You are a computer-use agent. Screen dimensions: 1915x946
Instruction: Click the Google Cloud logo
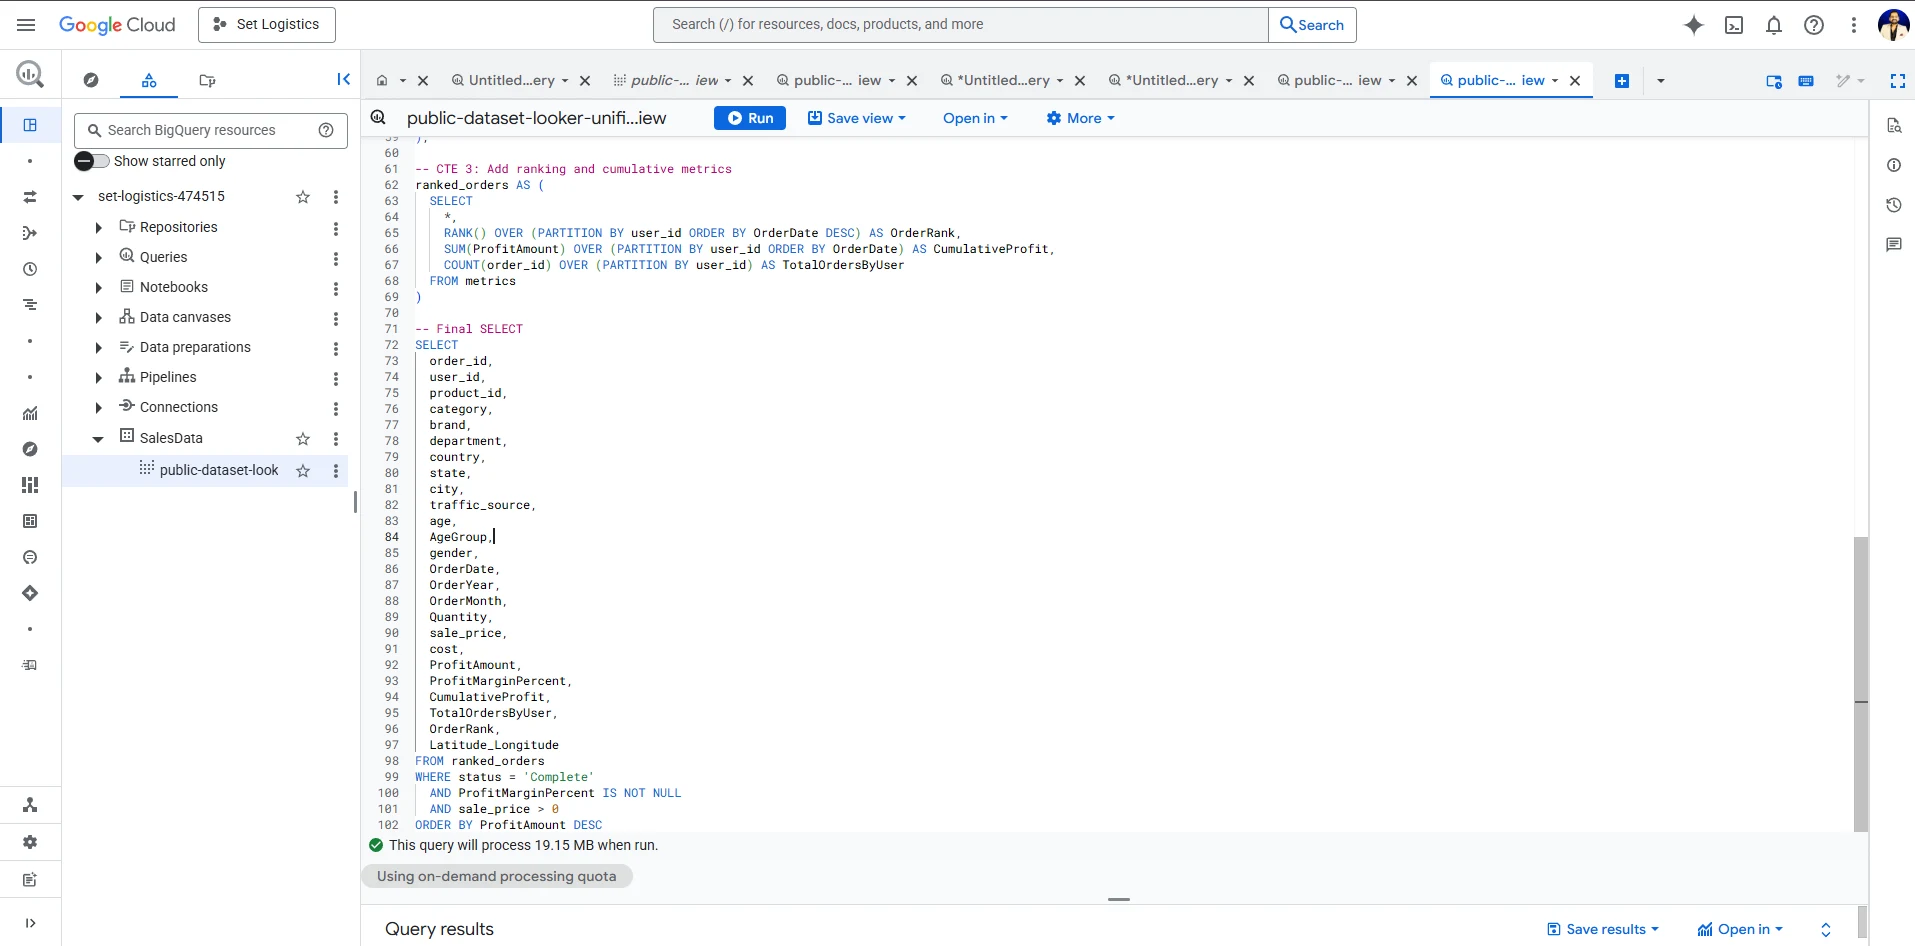click(117, 25)
